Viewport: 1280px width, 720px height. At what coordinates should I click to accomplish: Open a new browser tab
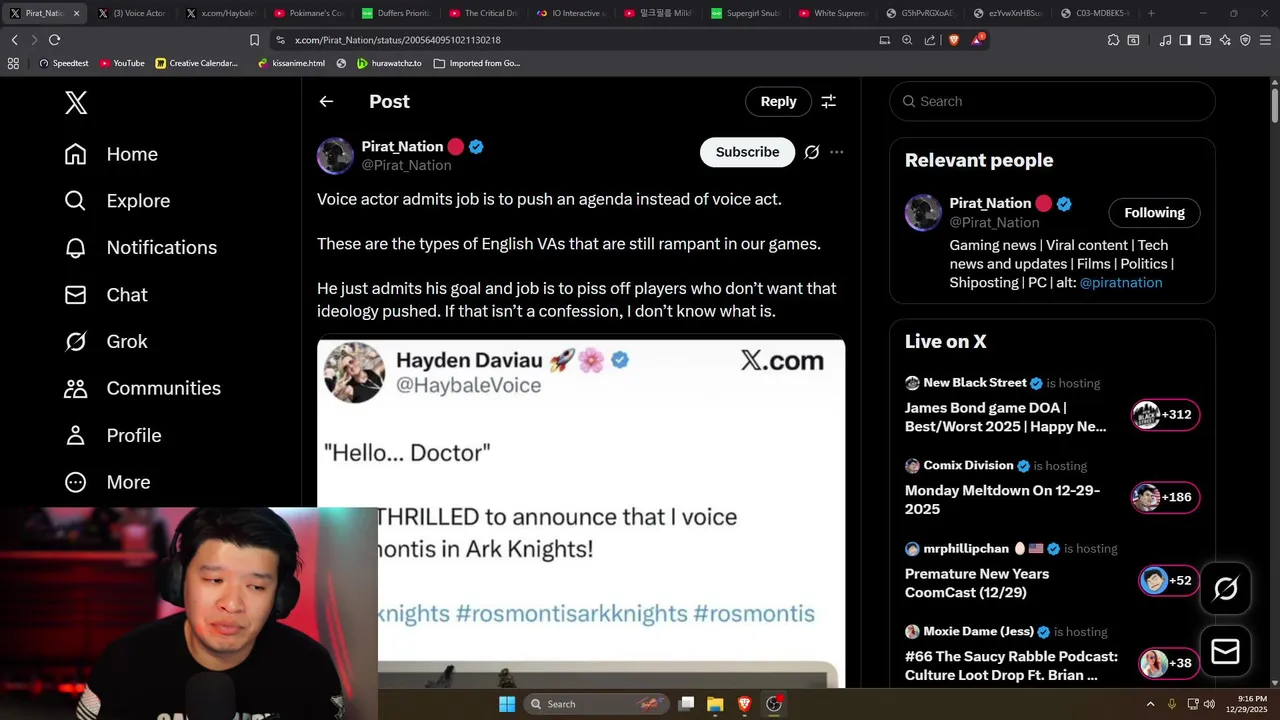tap(1151, 13)
